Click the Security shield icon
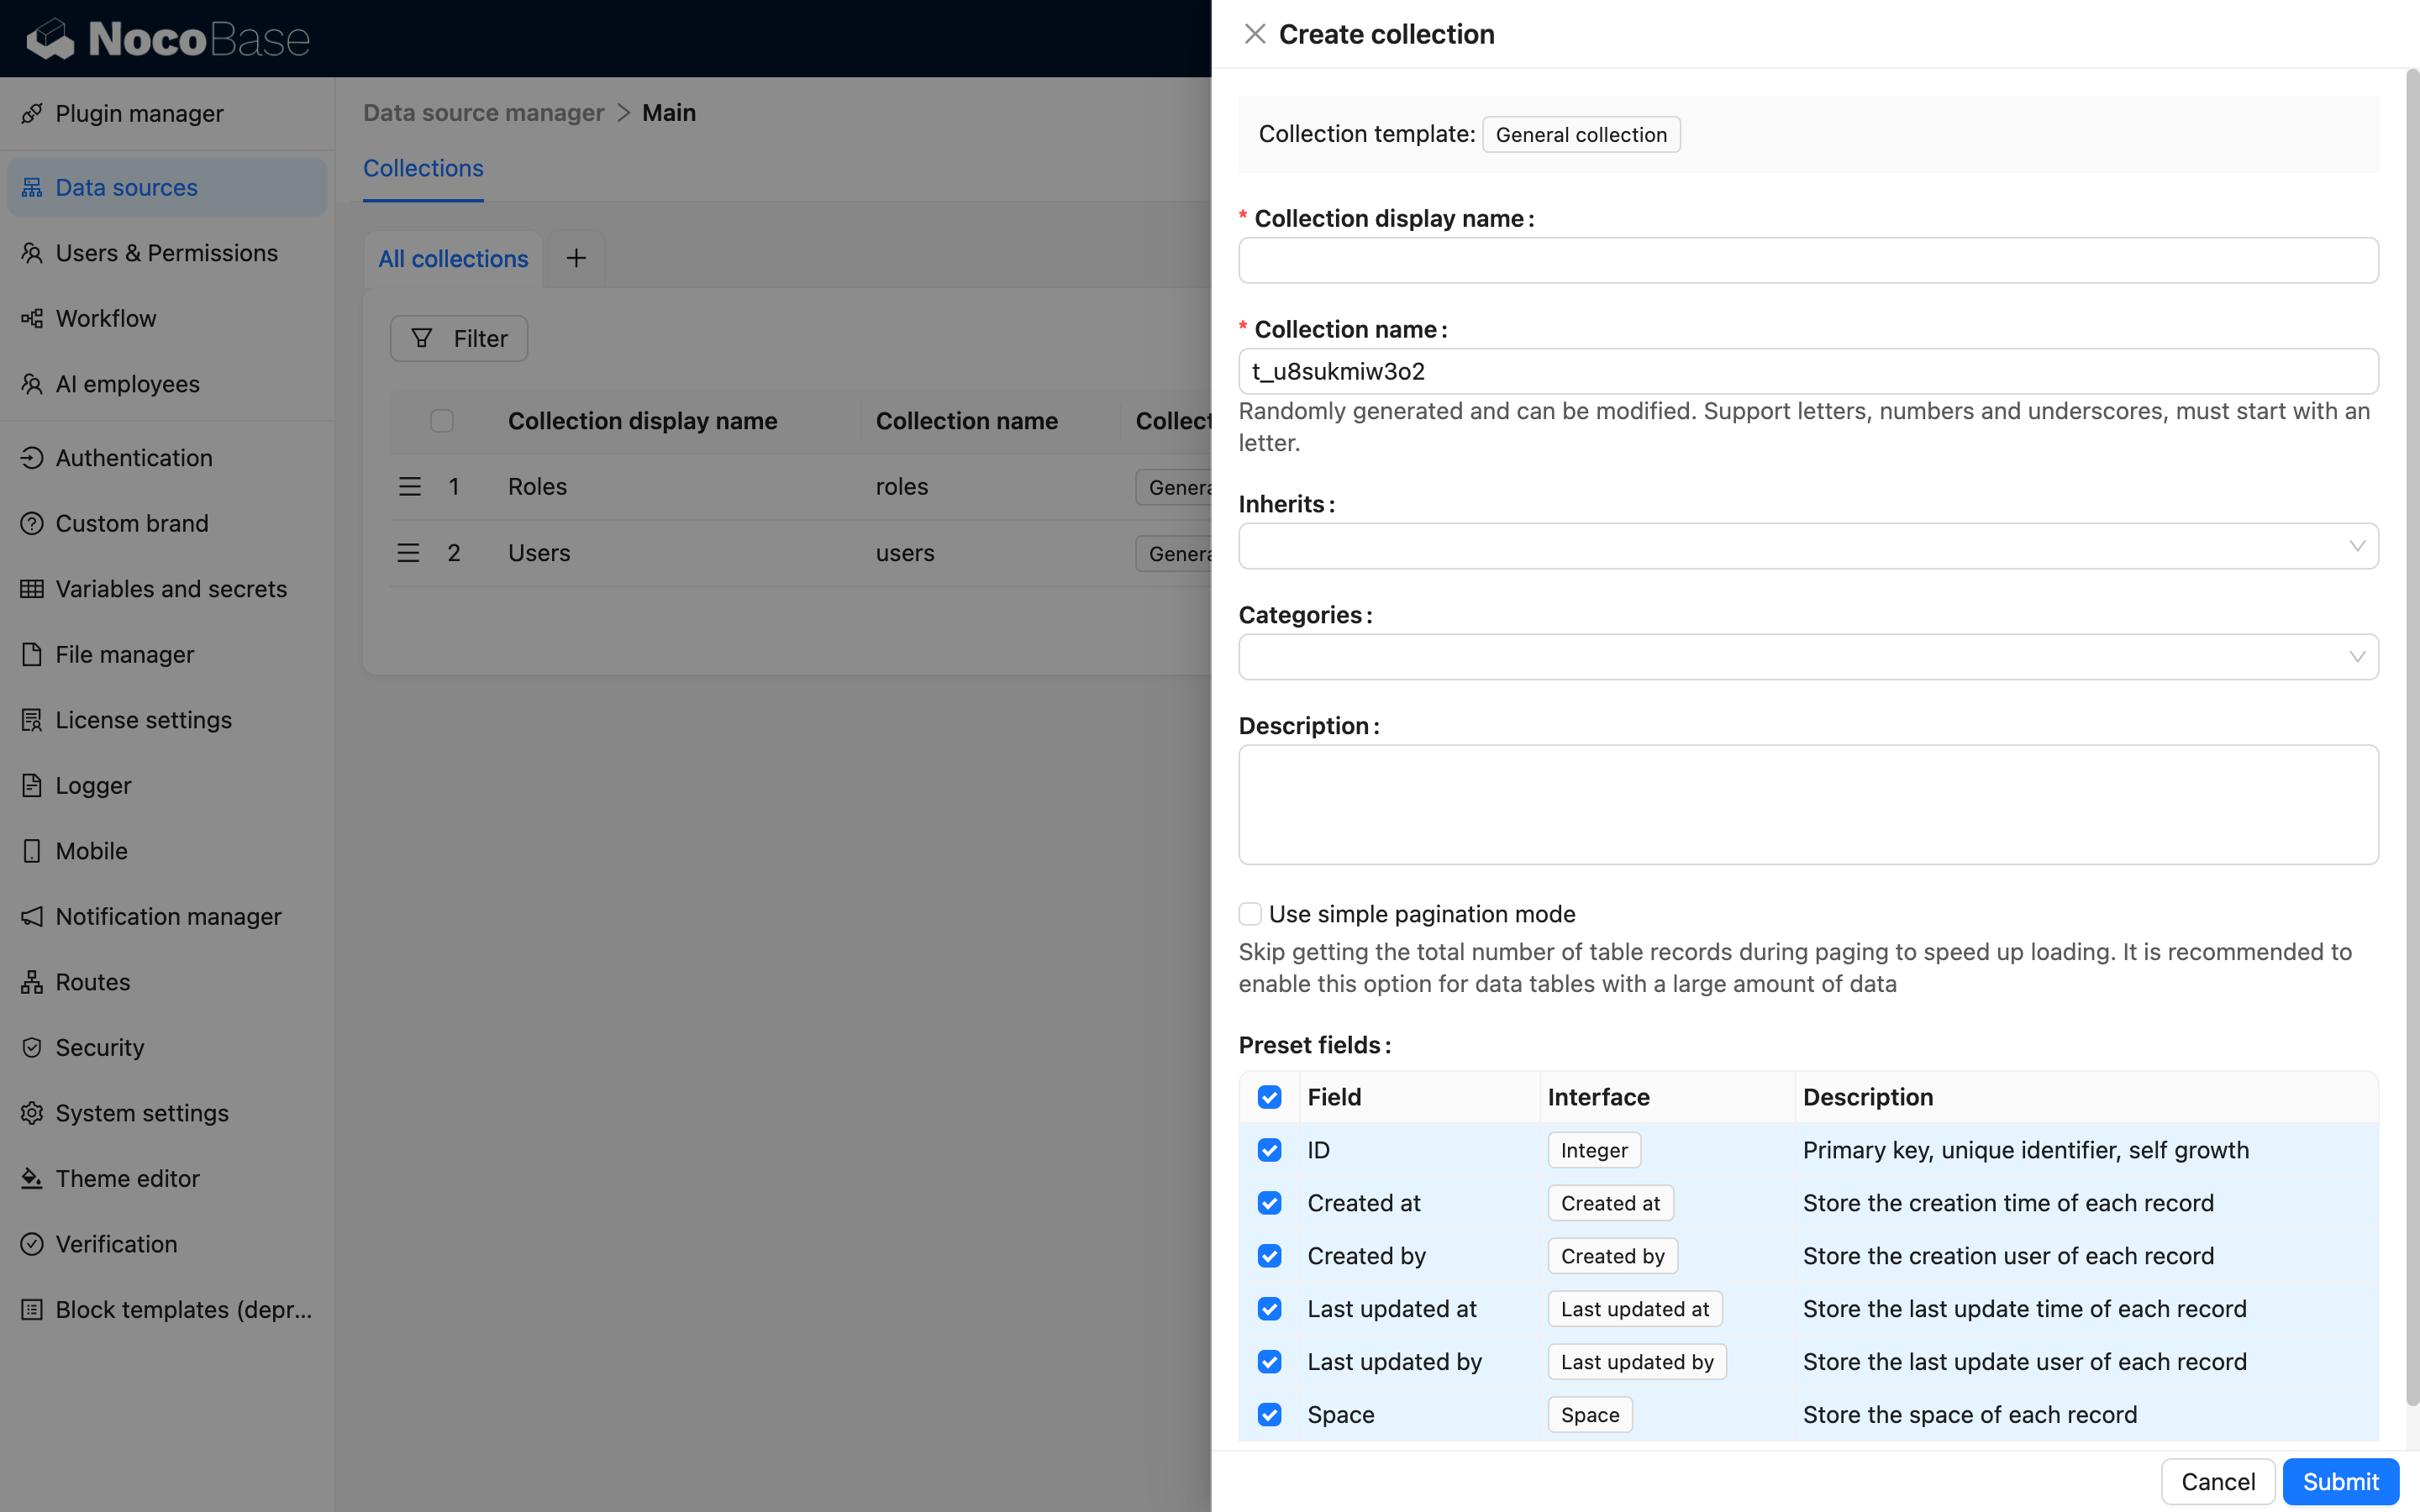This screenshot has width=2420, height=1512. click(32, 1047)
